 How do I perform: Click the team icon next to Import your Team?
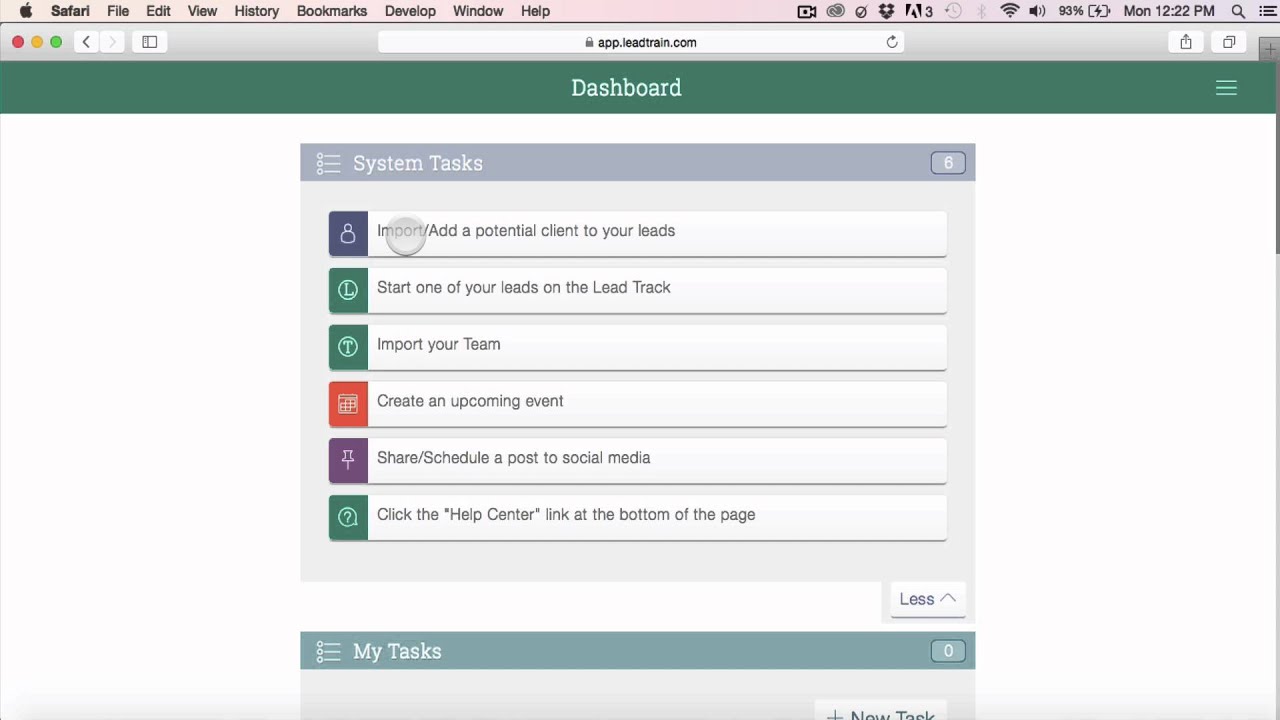click(x=348, y=347)
